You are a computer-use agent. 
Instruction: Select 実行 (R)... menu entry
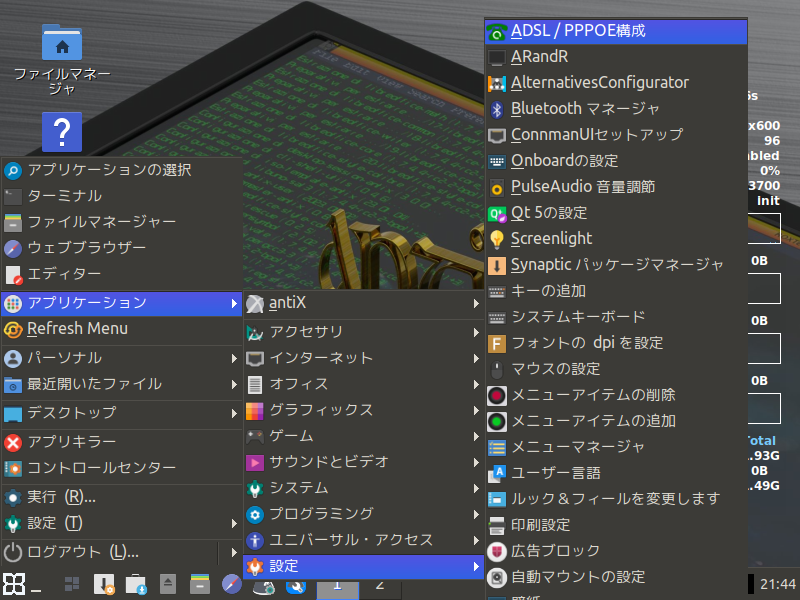click(x=122, y=497)
